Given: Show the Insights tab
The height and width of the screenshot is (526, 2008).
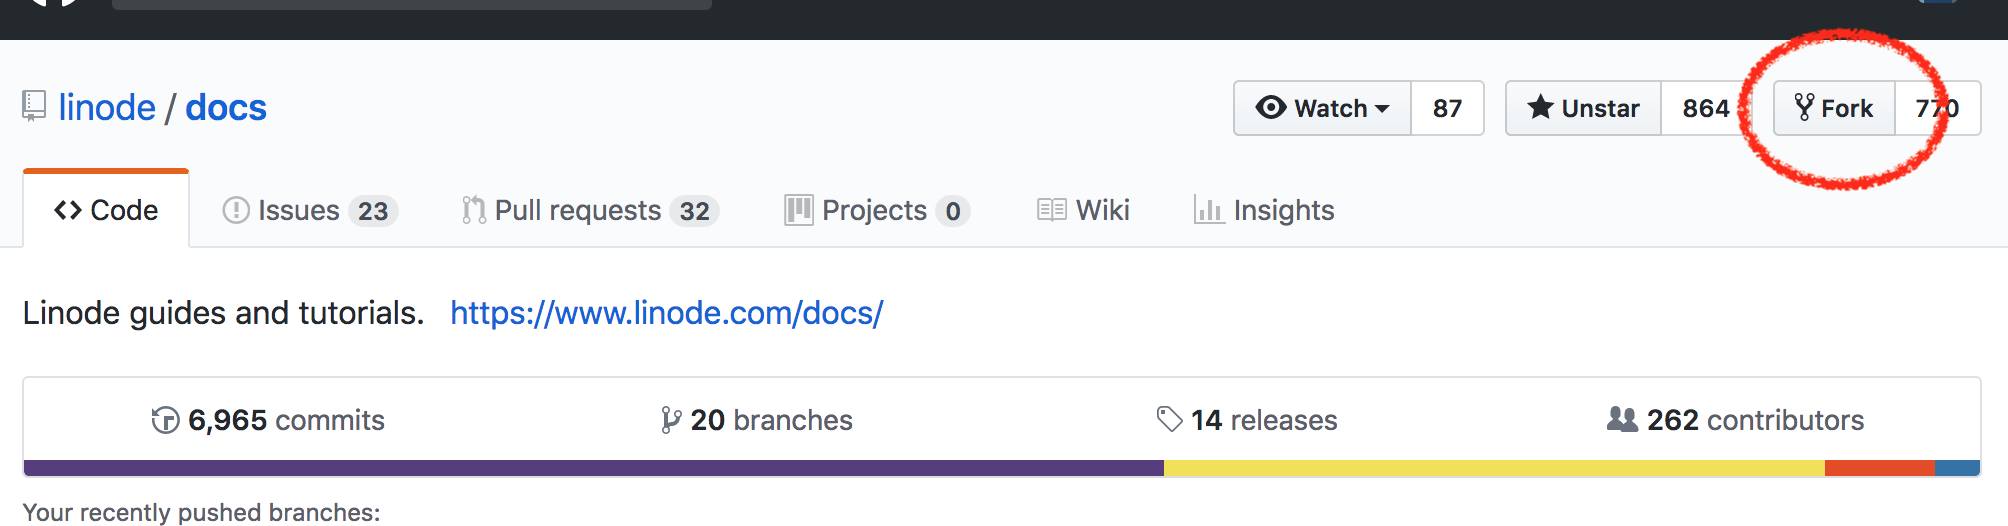Looking at the screenshot, I should coord(1265,210).
